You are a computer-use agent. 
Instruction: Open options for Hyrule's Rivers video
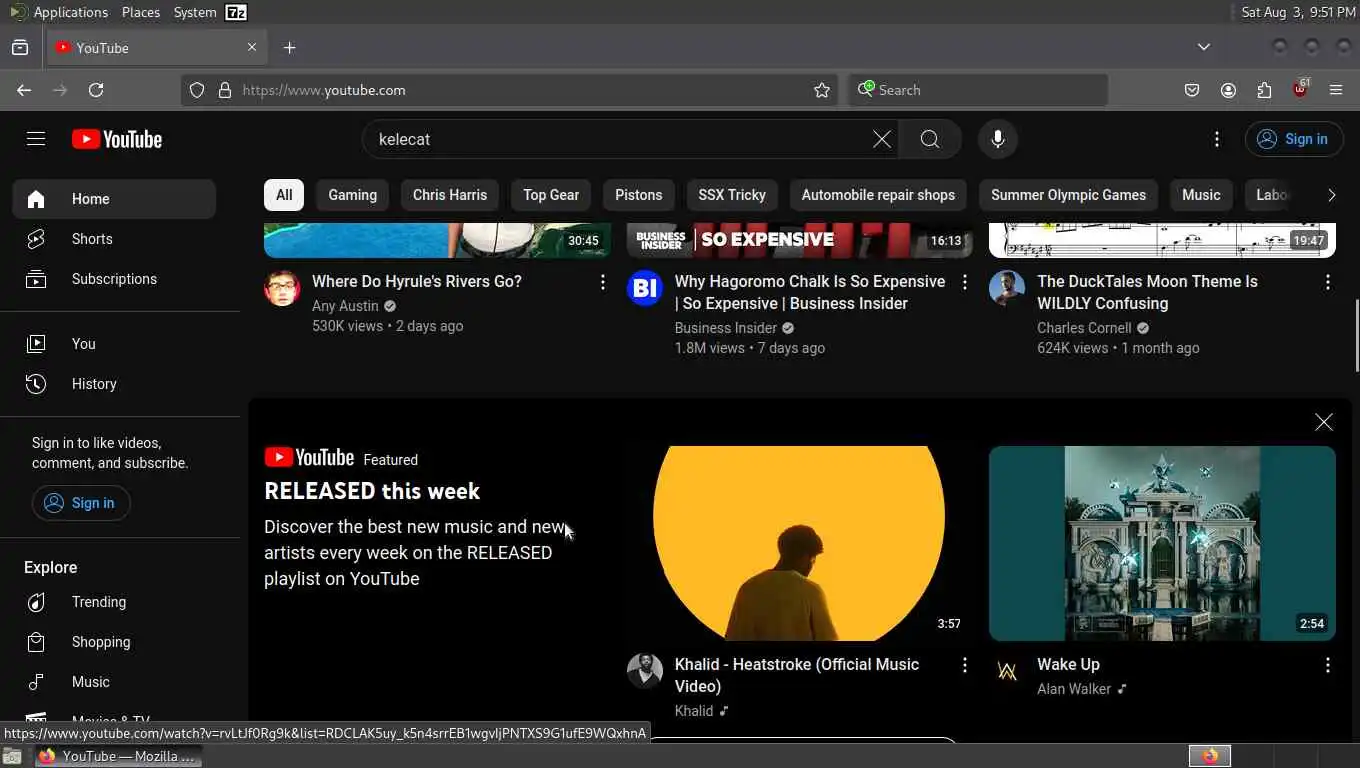(x=602, y=283)
